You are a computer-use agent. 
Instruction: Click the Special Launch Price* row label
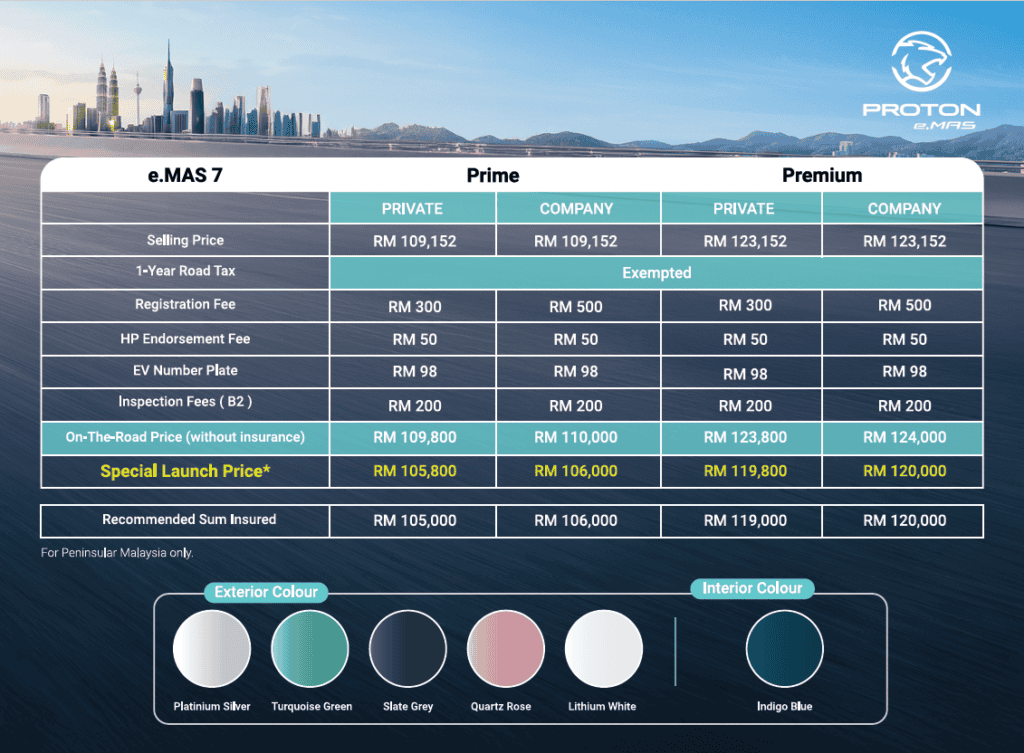185,471
